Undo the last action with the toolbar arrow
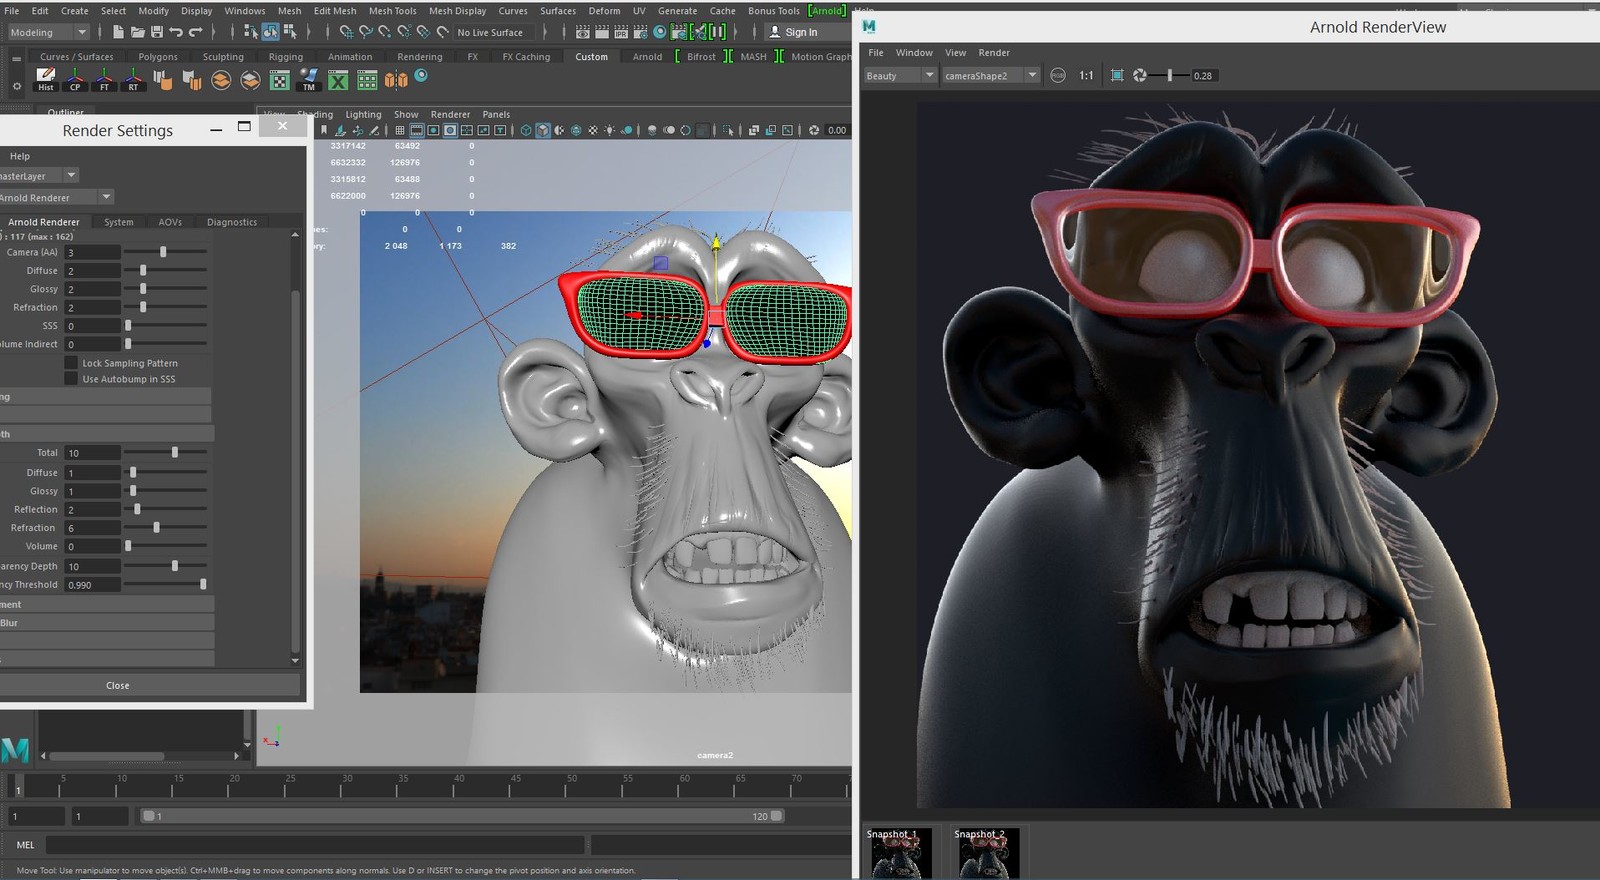 click(x=176, y=32)
